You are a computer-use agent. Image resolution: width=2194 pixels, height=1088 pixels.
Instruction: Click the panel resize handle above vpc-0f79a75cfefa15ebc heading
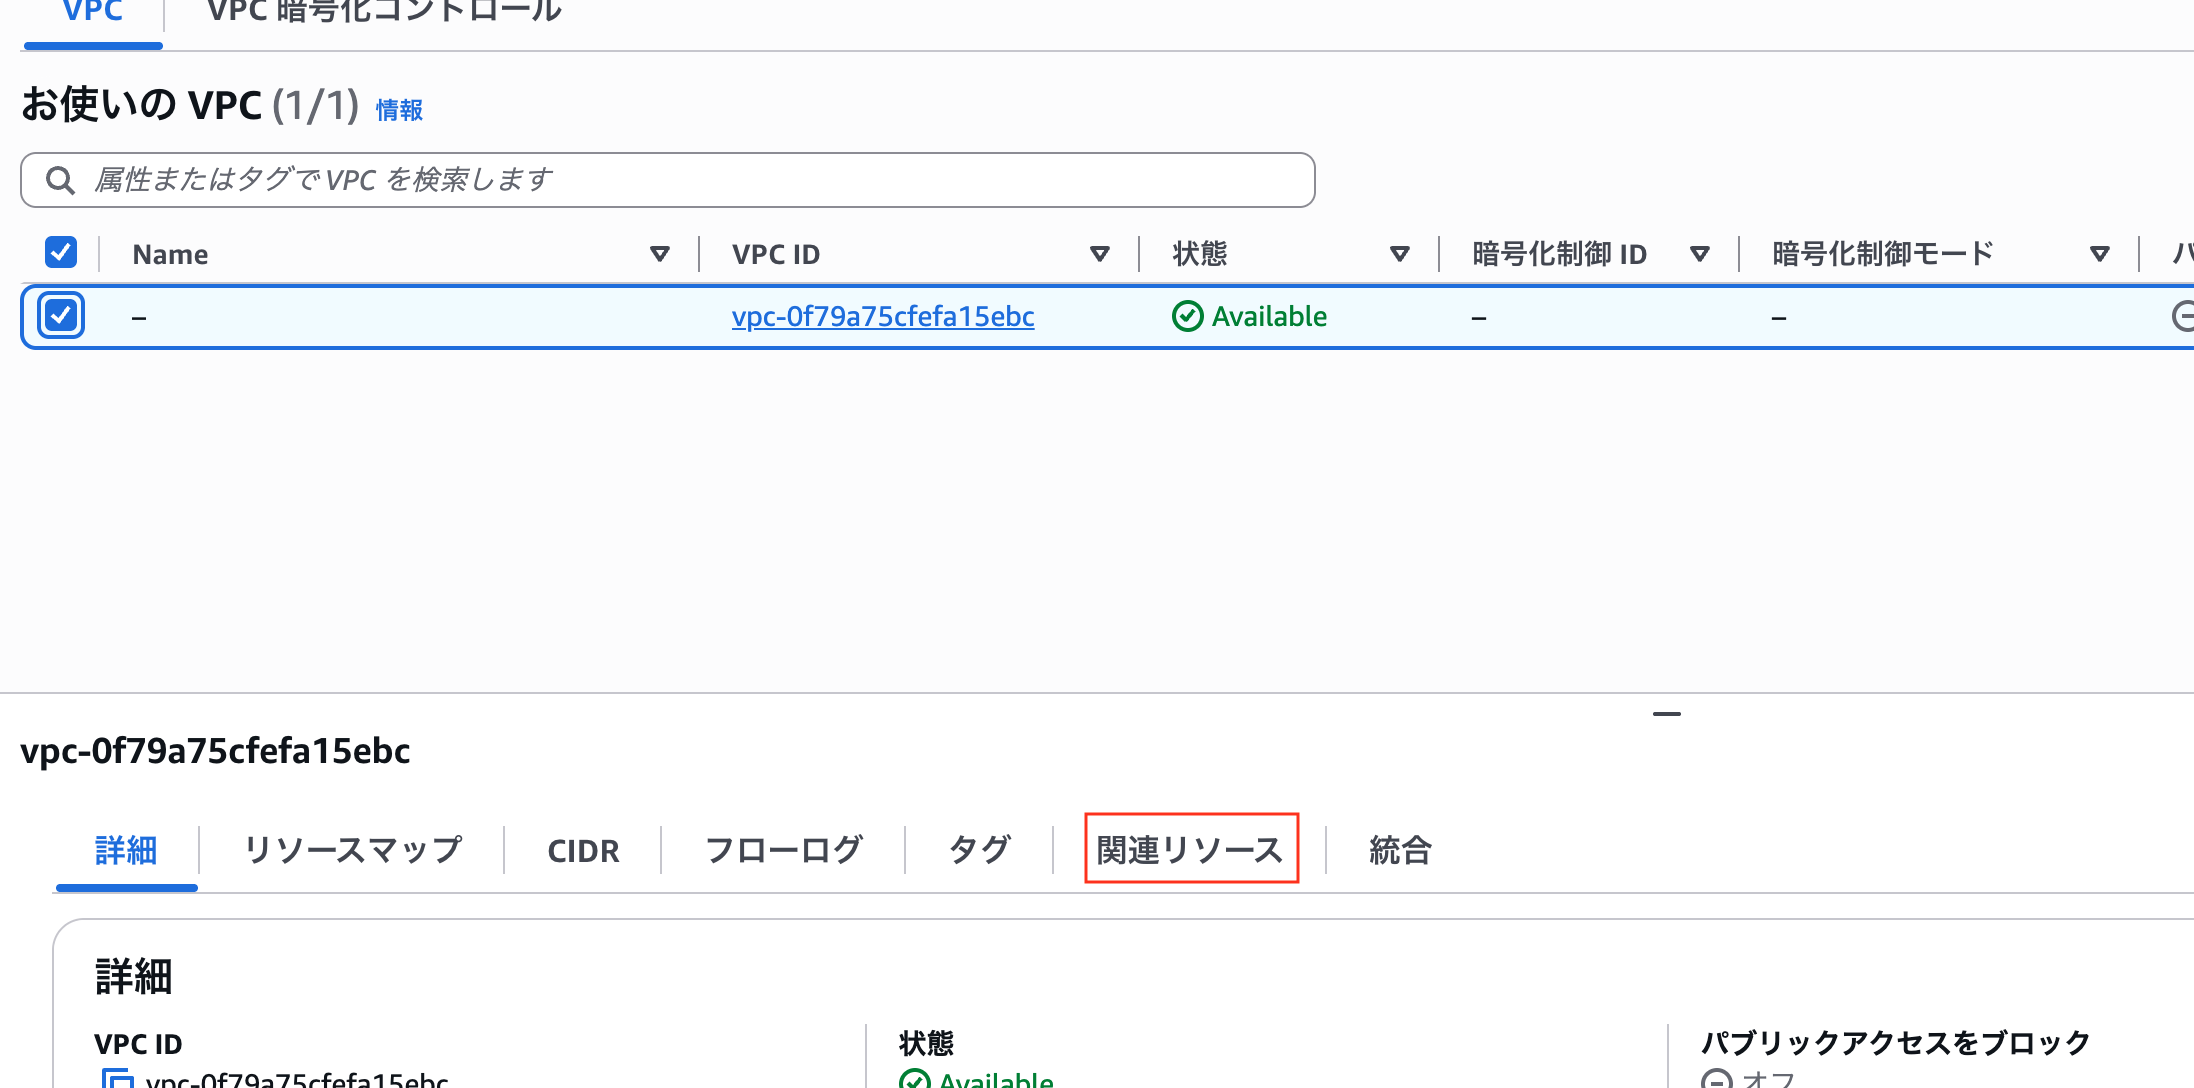click(x=1667, y=714)
